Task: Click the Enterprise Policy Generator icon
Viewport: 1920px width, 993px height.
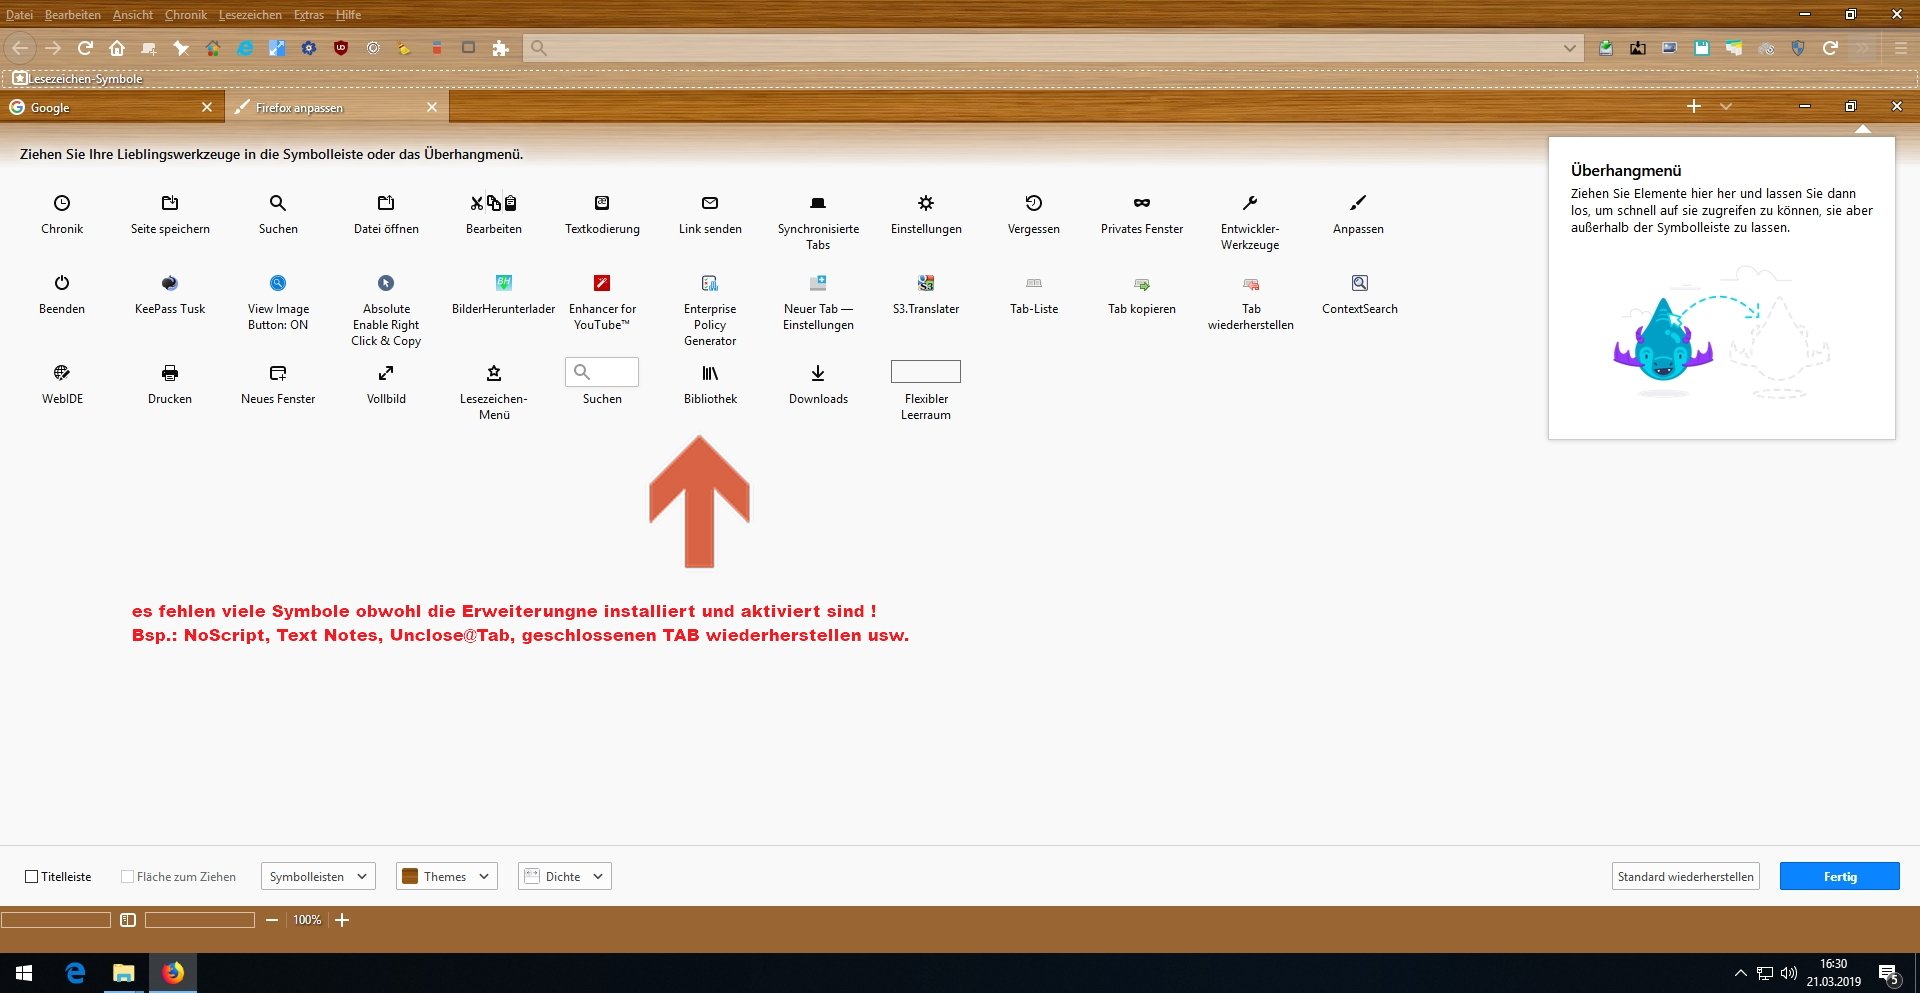Action: point(710,283)
